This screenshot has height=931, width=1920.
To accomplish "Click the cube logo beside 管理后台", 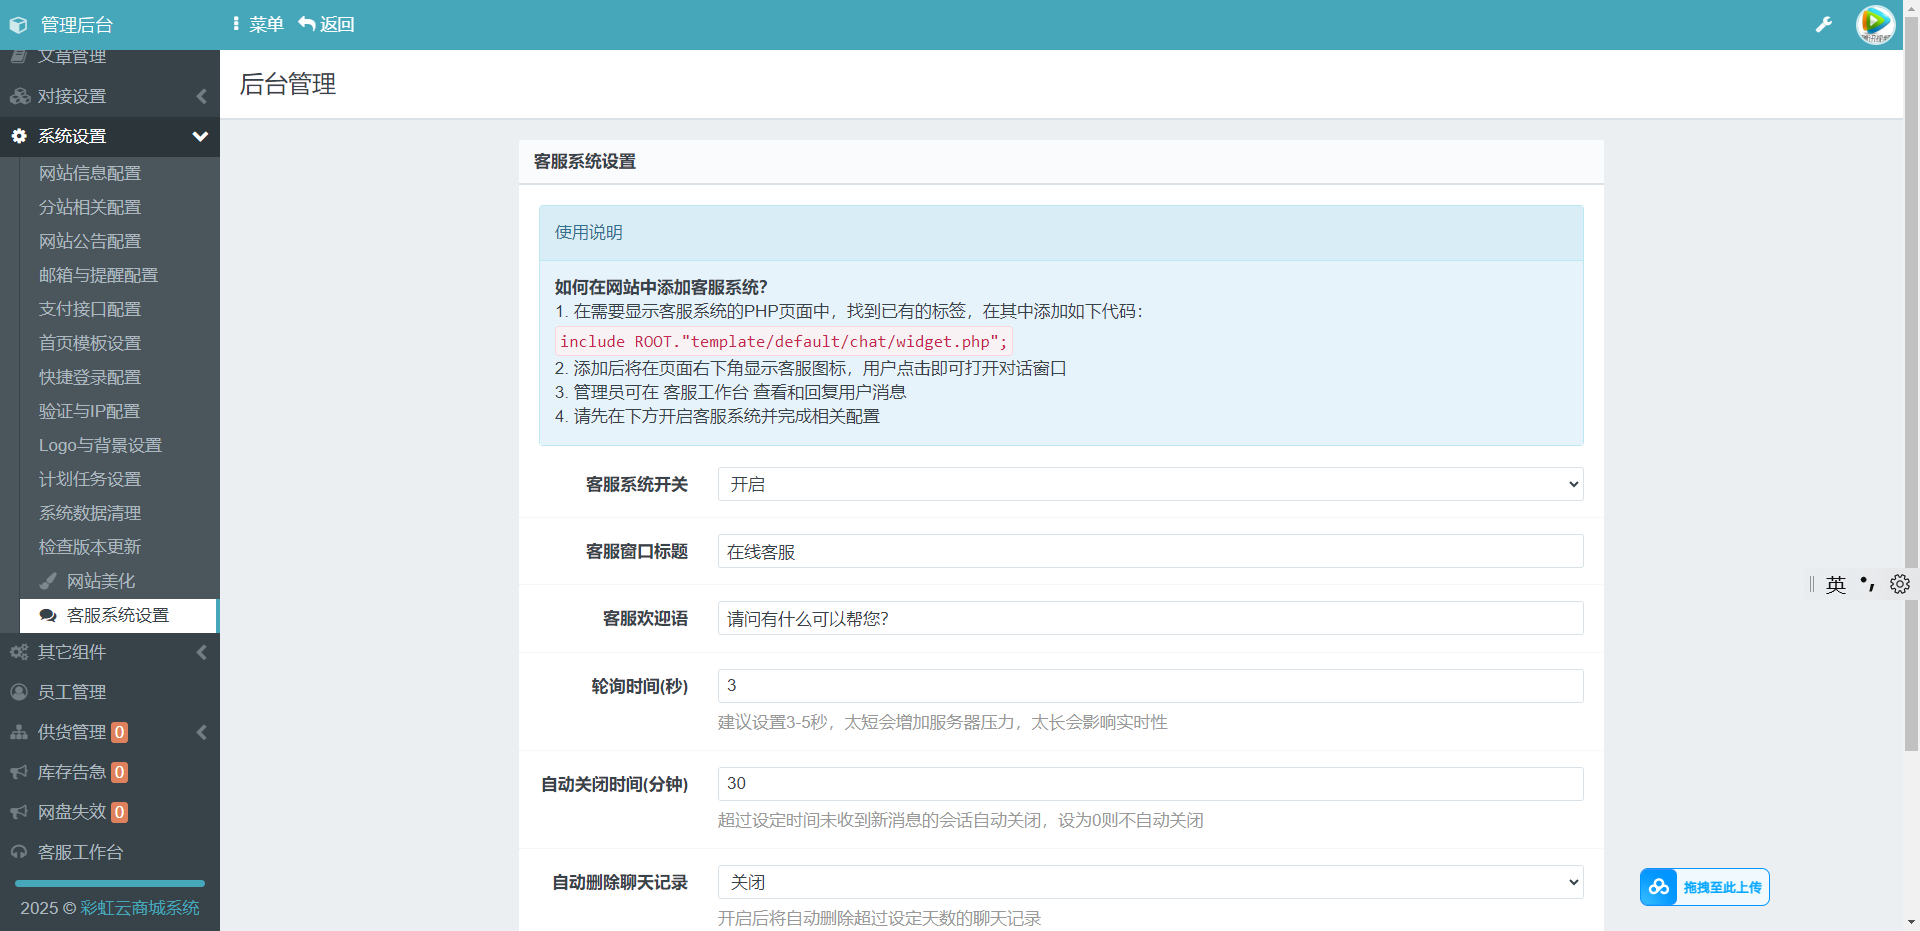I will [x=18, y=25].
